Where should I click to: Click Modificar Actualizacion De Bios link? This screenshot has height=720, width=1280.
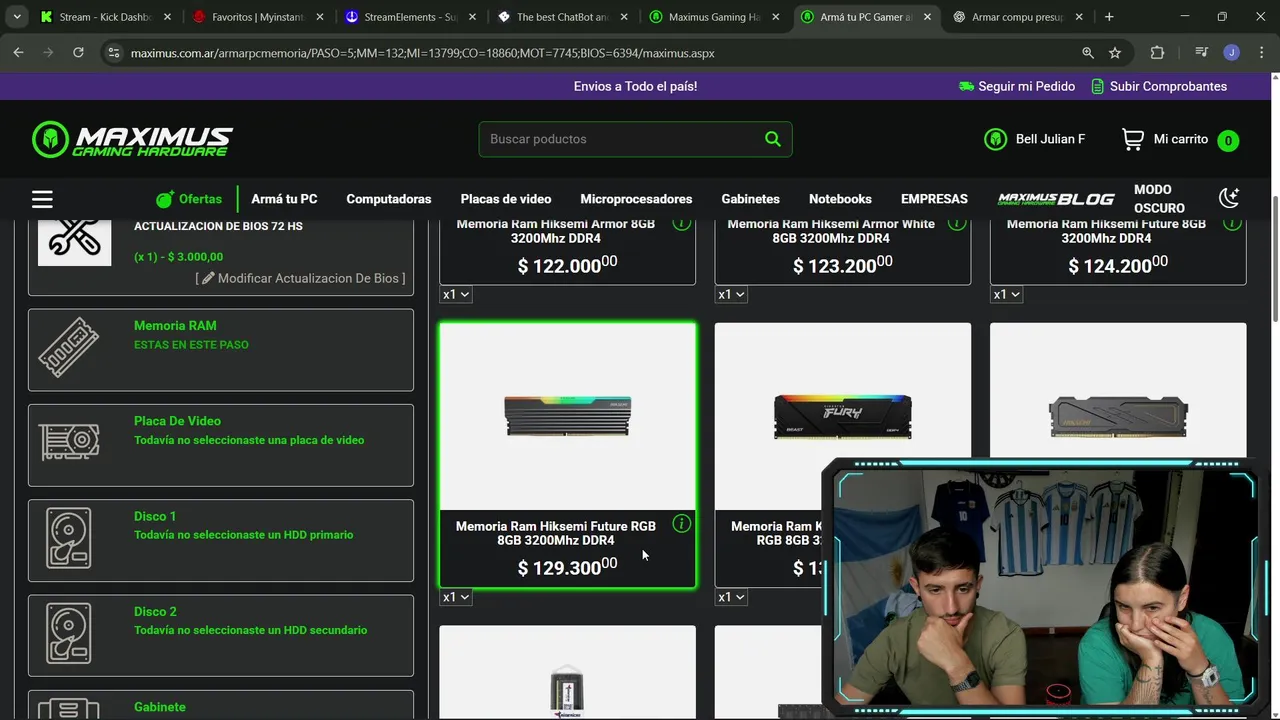point(300,278)
